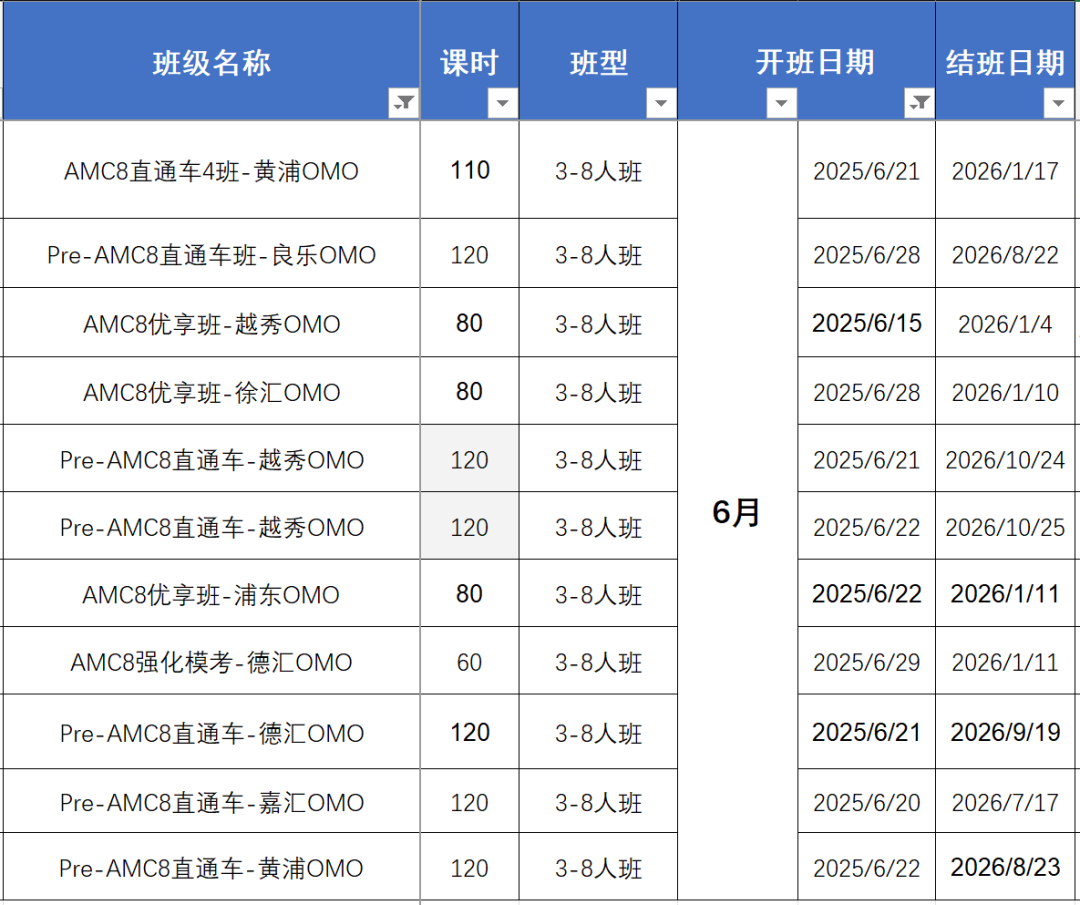
Task: Select Pre-AMC8直通车-越秀OMO cell ending 2026/10/25
Action: pyautogui.click(x=211, y=526)
